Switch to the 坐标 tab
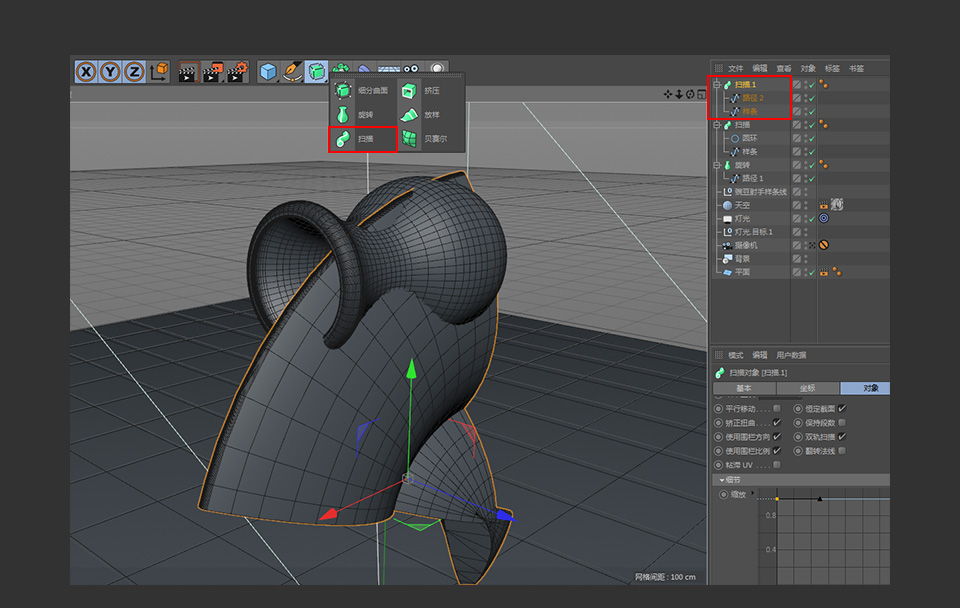Screen dimensions: 960x608 pos(808,388)
